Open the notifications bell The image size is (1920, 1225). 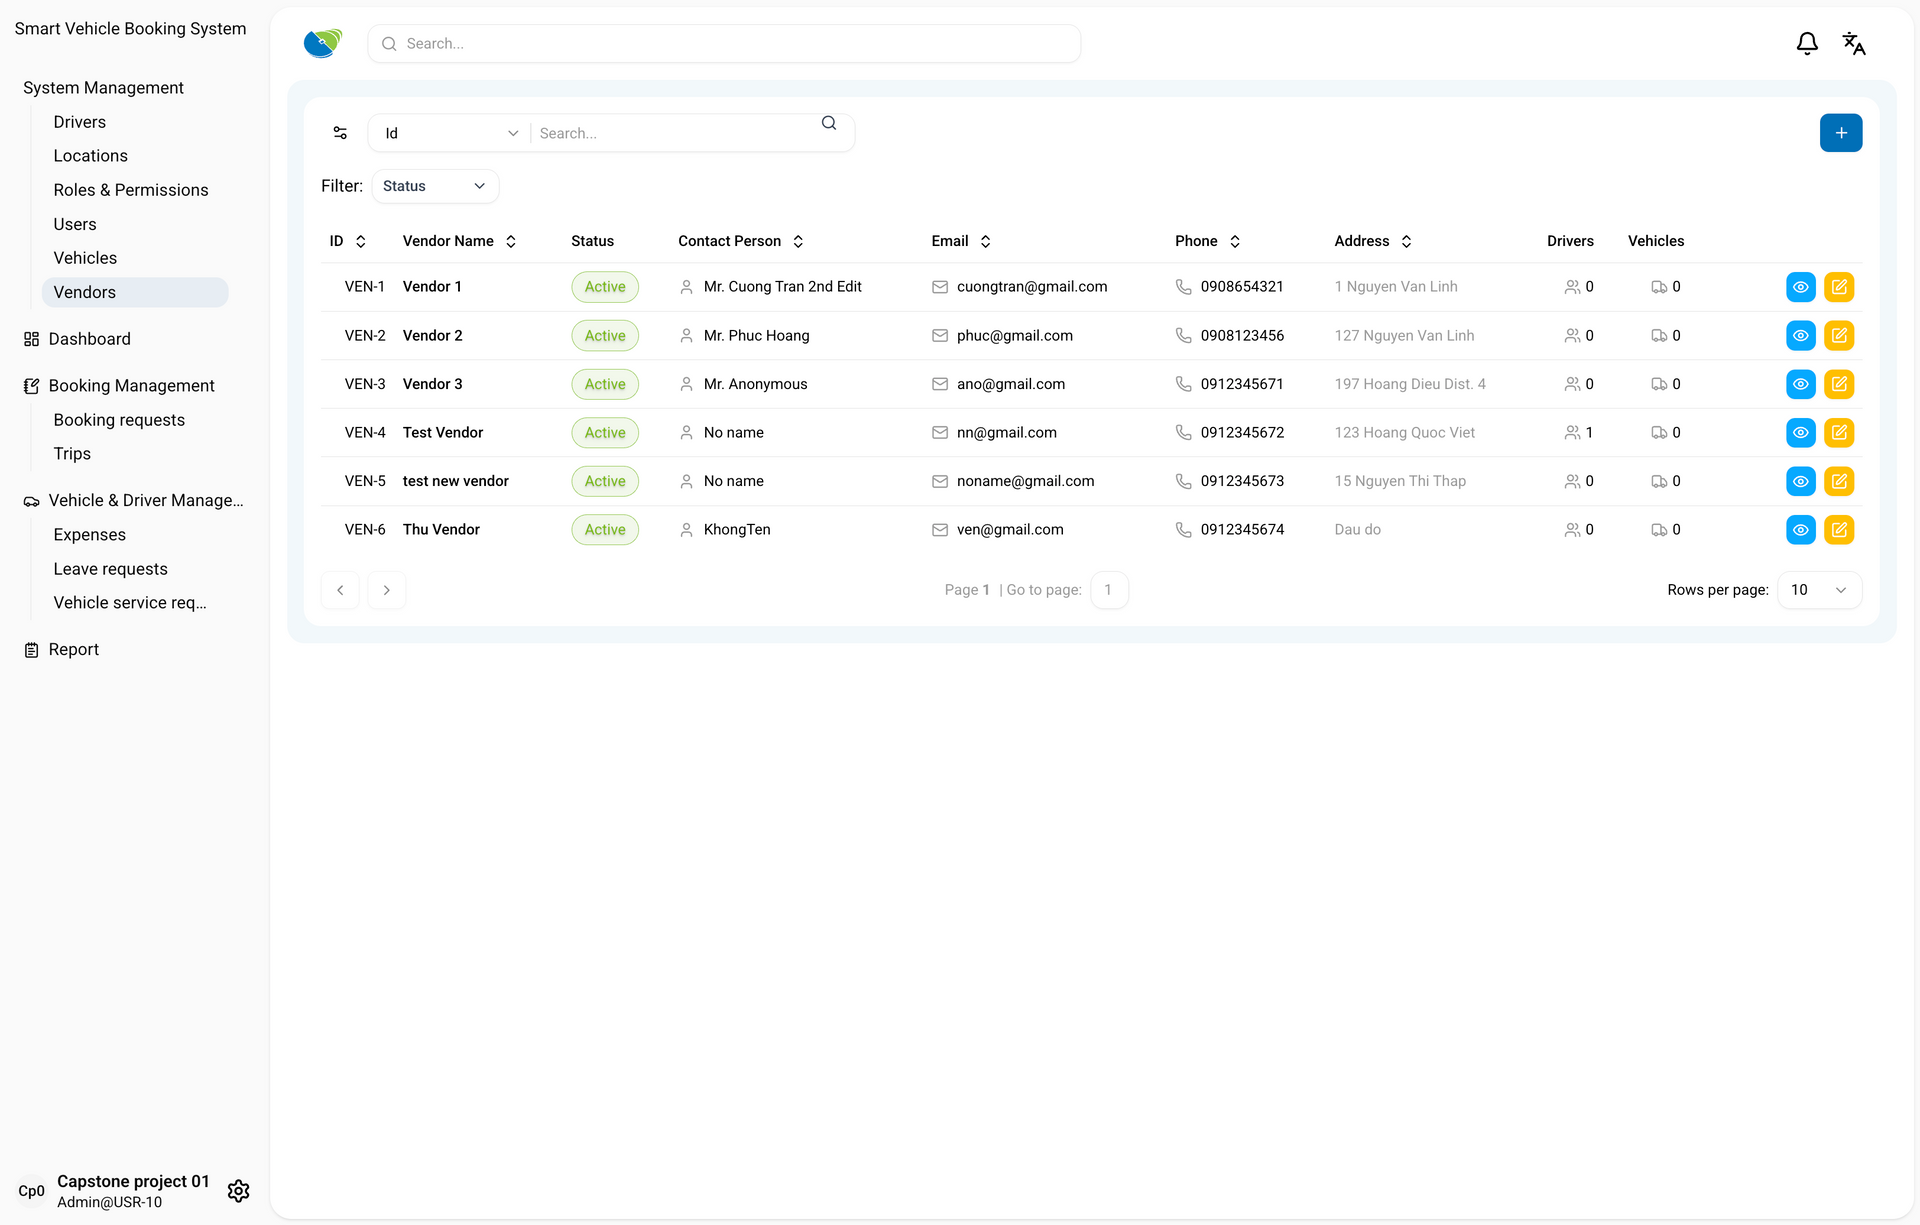1806,44
